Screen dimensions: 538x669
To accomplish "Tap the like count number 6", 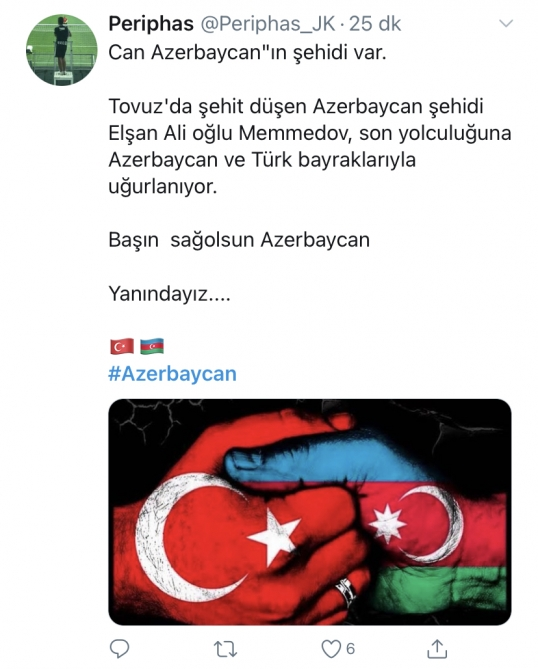I will coord(350,649).
